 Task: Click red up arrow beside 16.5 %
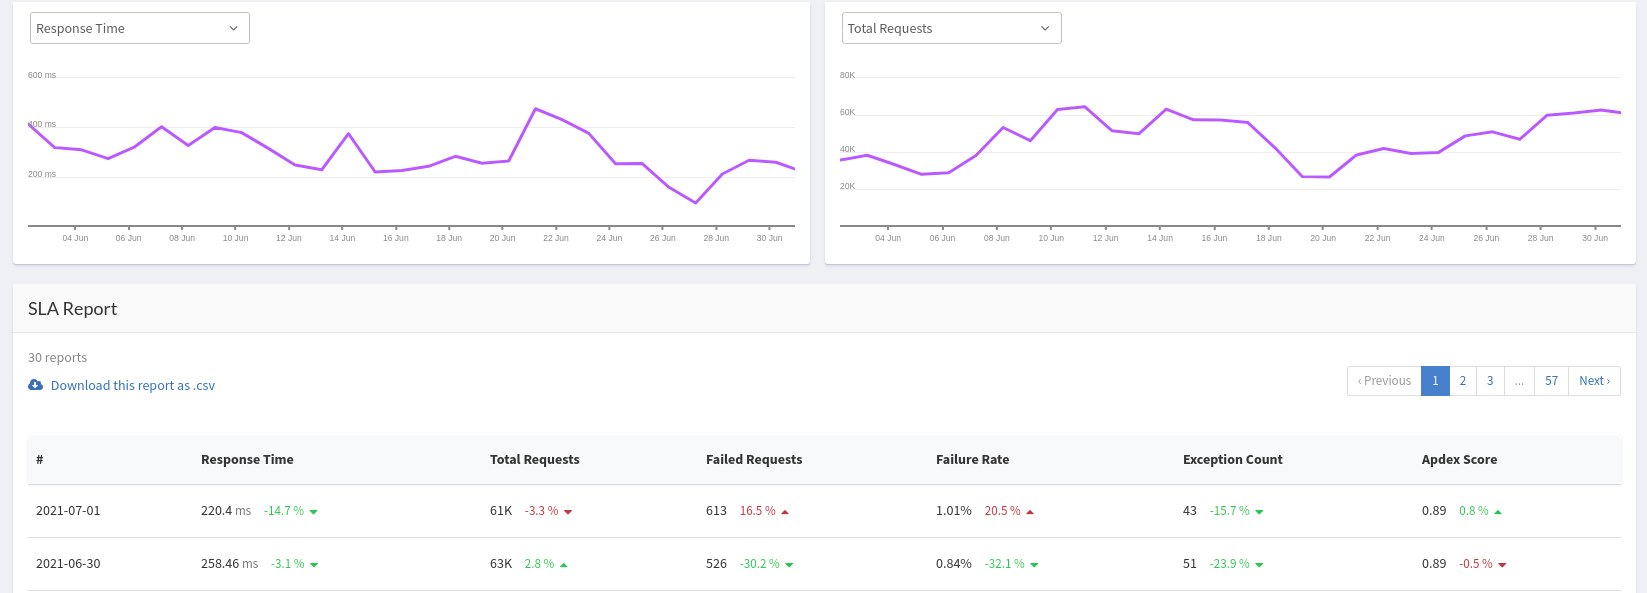pos(785,512)
